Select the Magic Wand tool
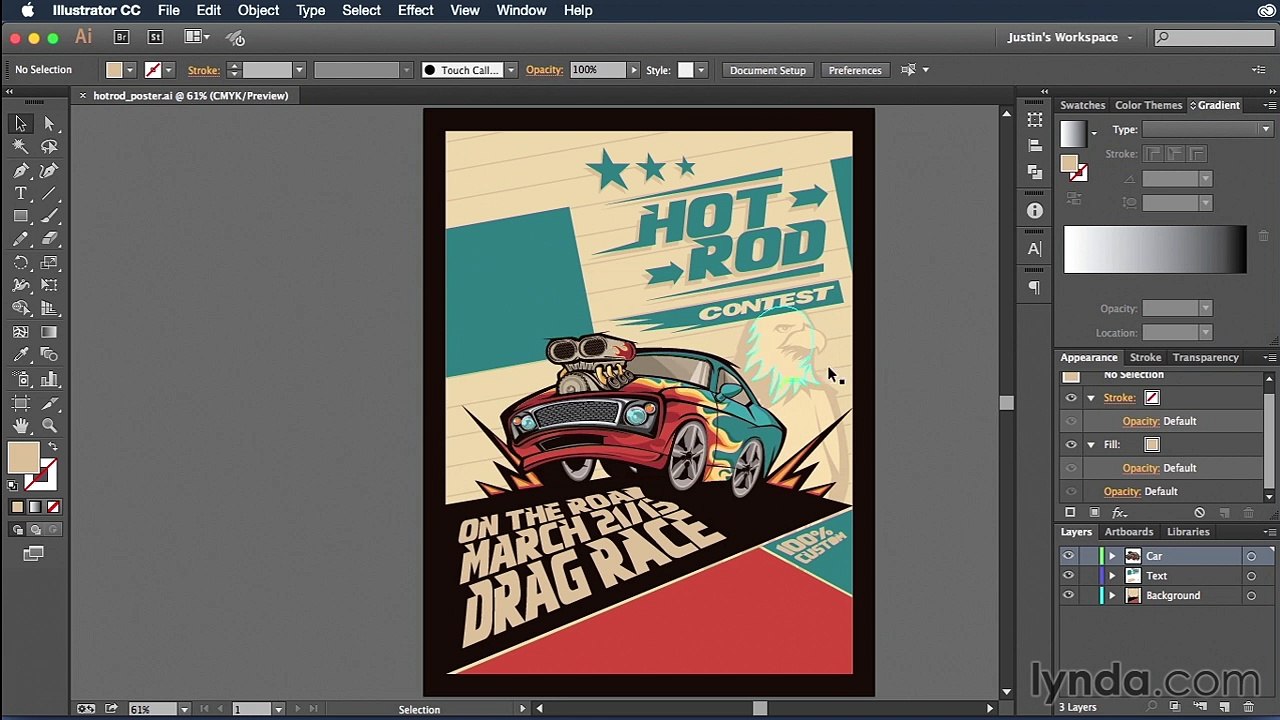This screenshot has width=1280, height=720. (20, 147)
